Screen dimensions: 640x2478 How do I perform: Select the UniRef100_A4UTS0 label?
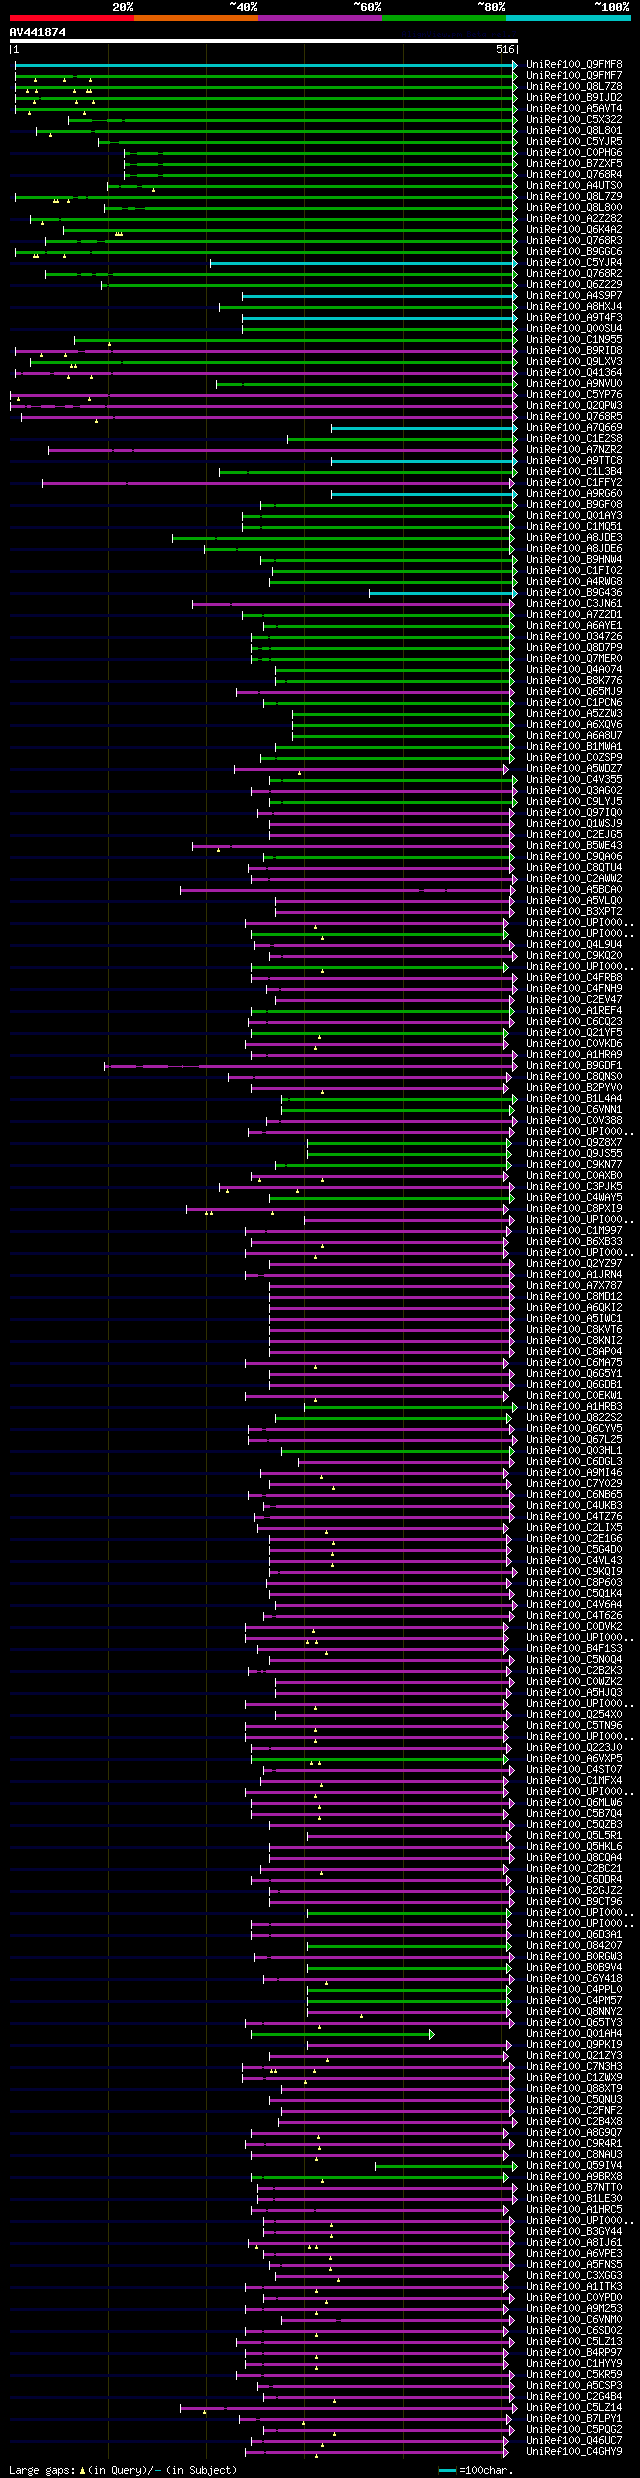(x=574, y=186)
